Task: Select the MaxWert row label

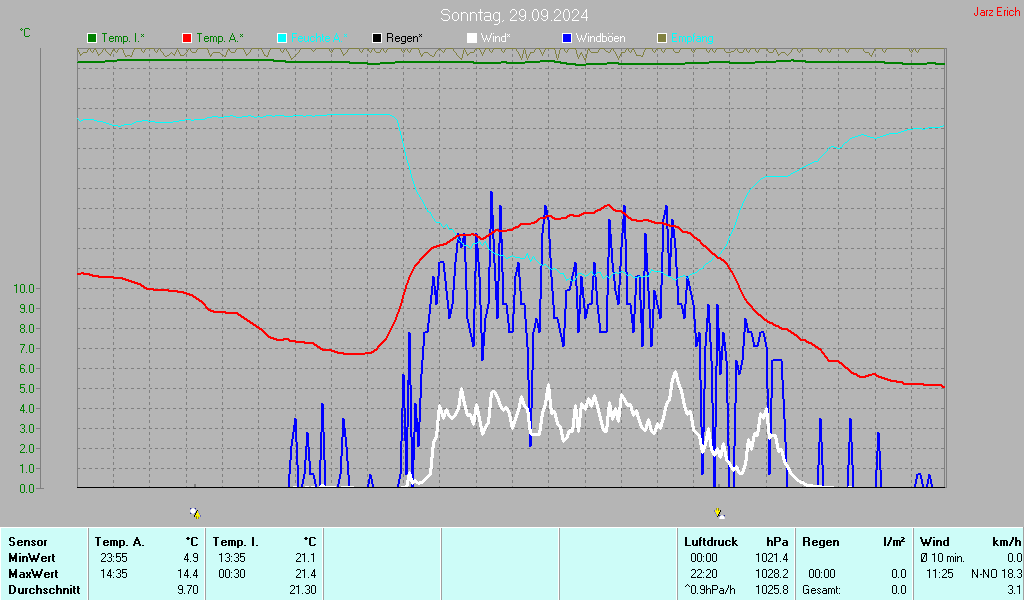Action: click(x=32, y=574)
